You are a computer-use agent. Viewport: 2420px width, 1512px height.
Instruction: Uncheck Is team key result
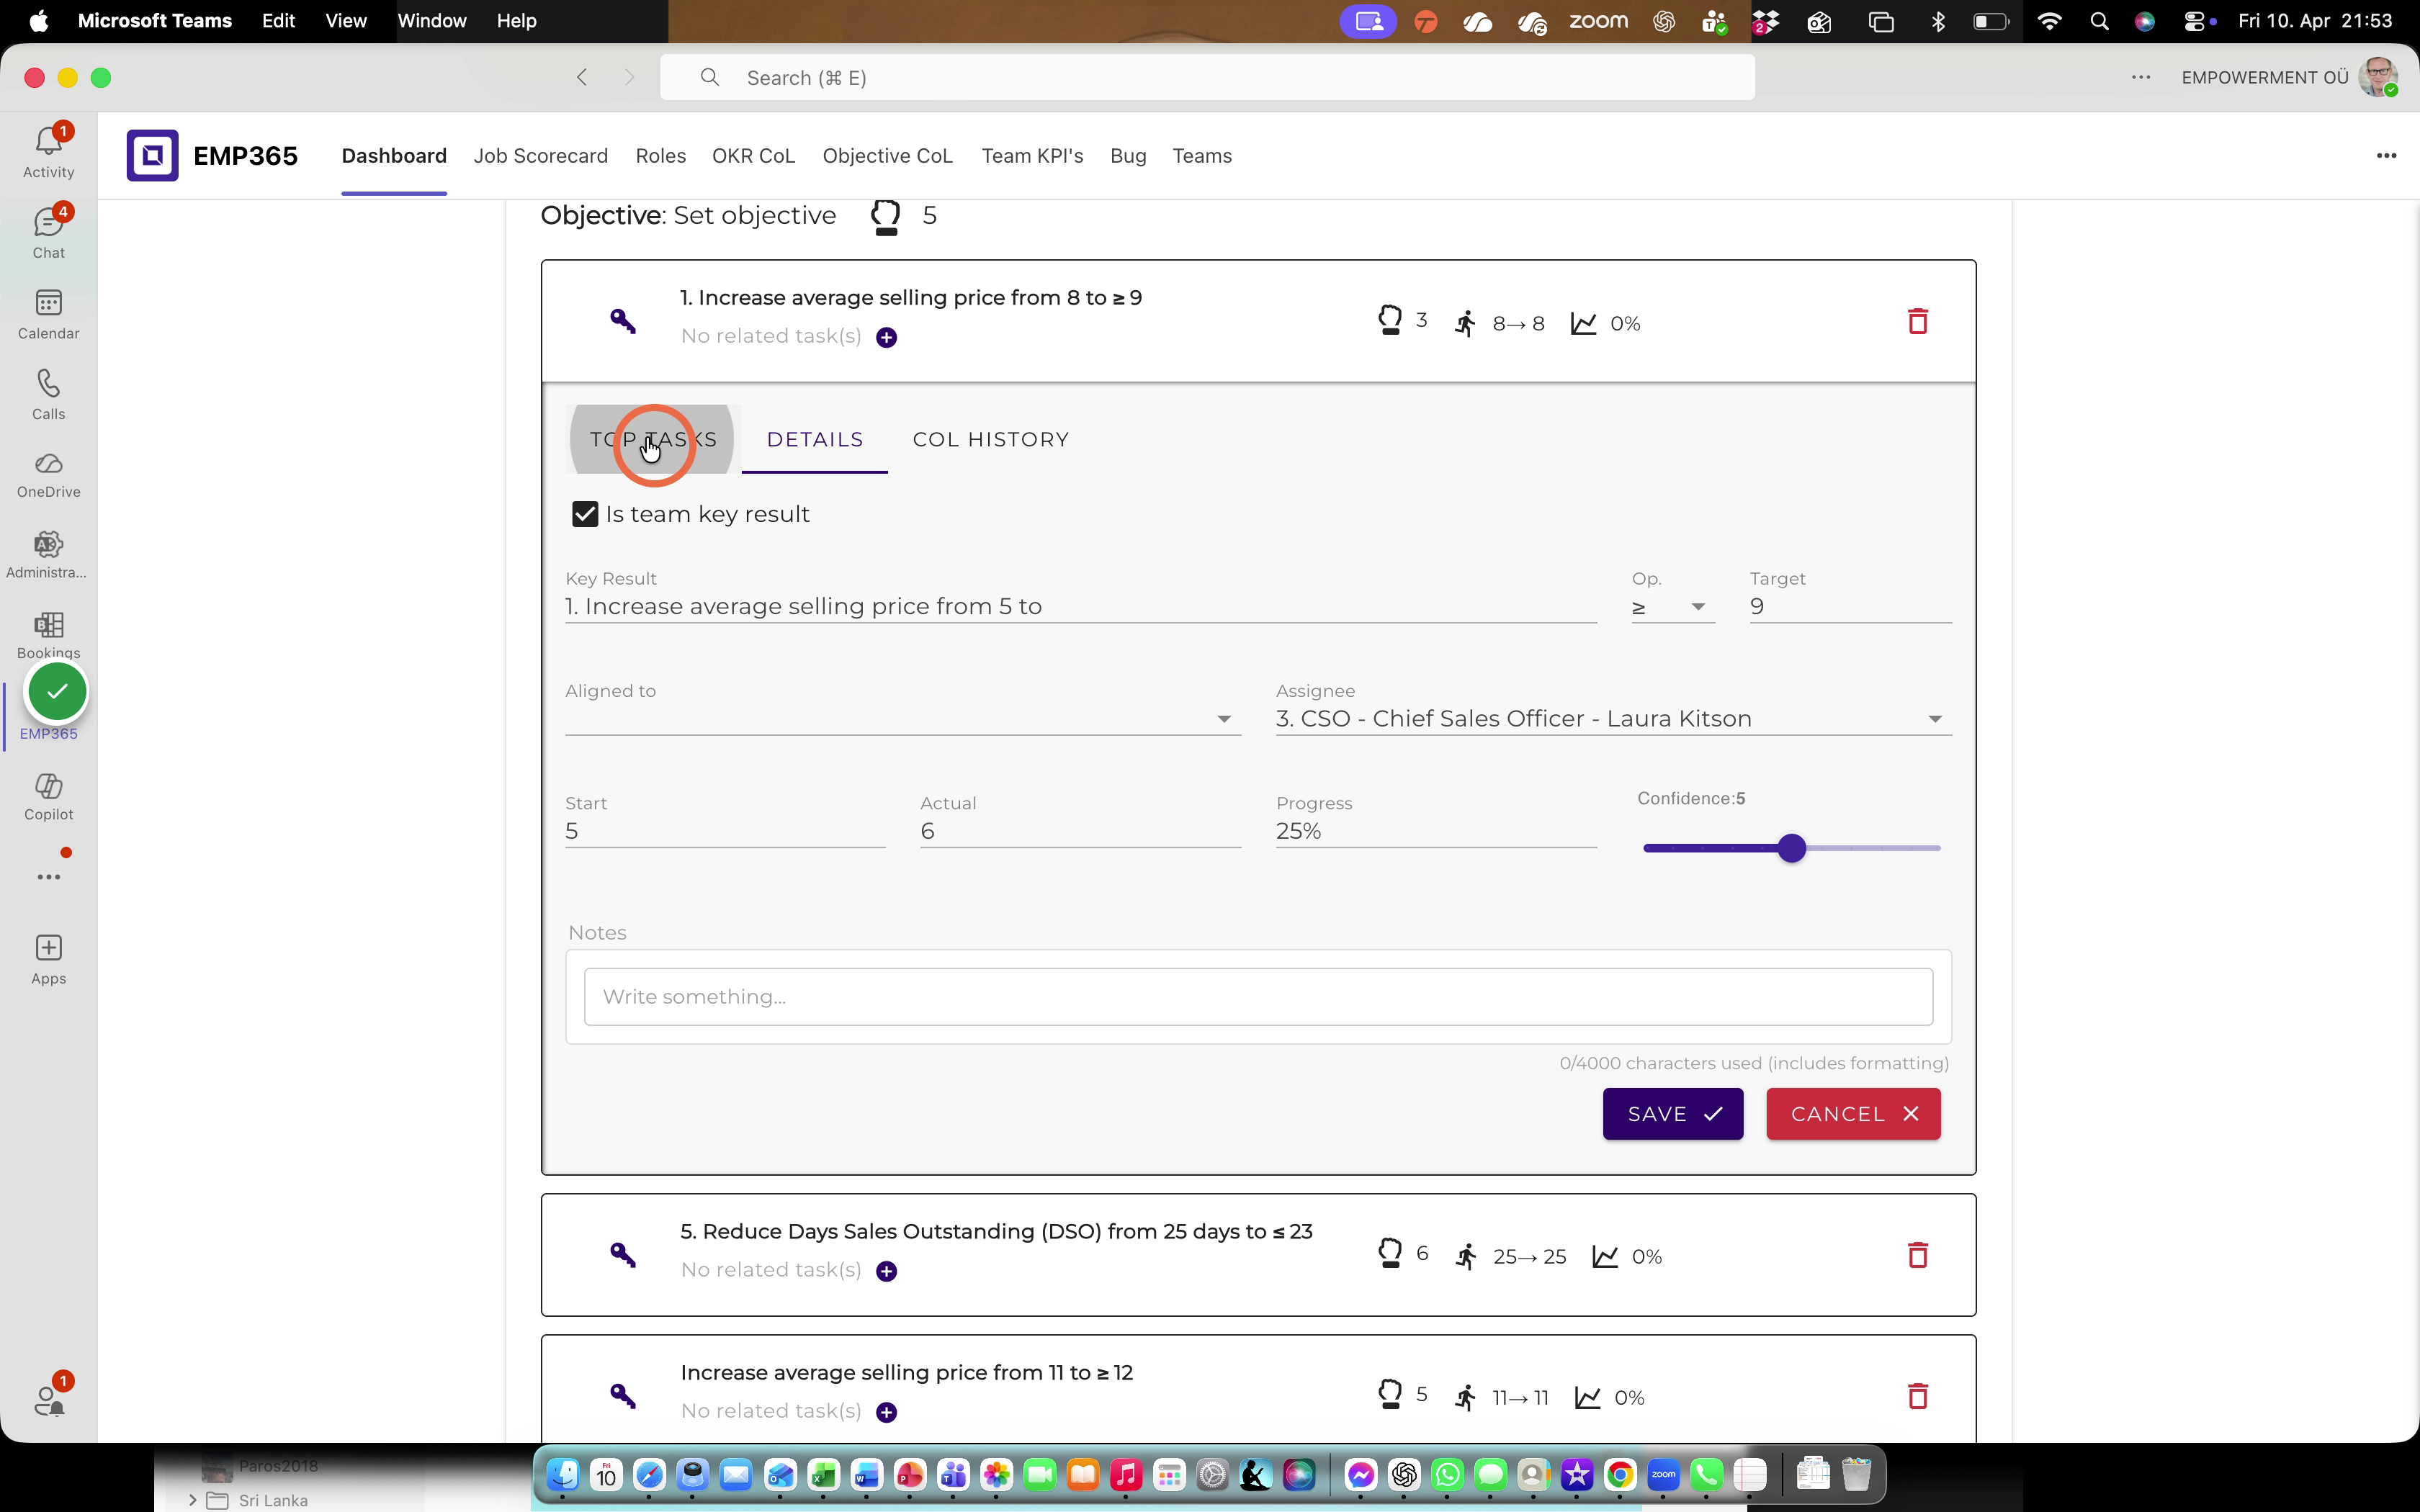tap(585, 514)
